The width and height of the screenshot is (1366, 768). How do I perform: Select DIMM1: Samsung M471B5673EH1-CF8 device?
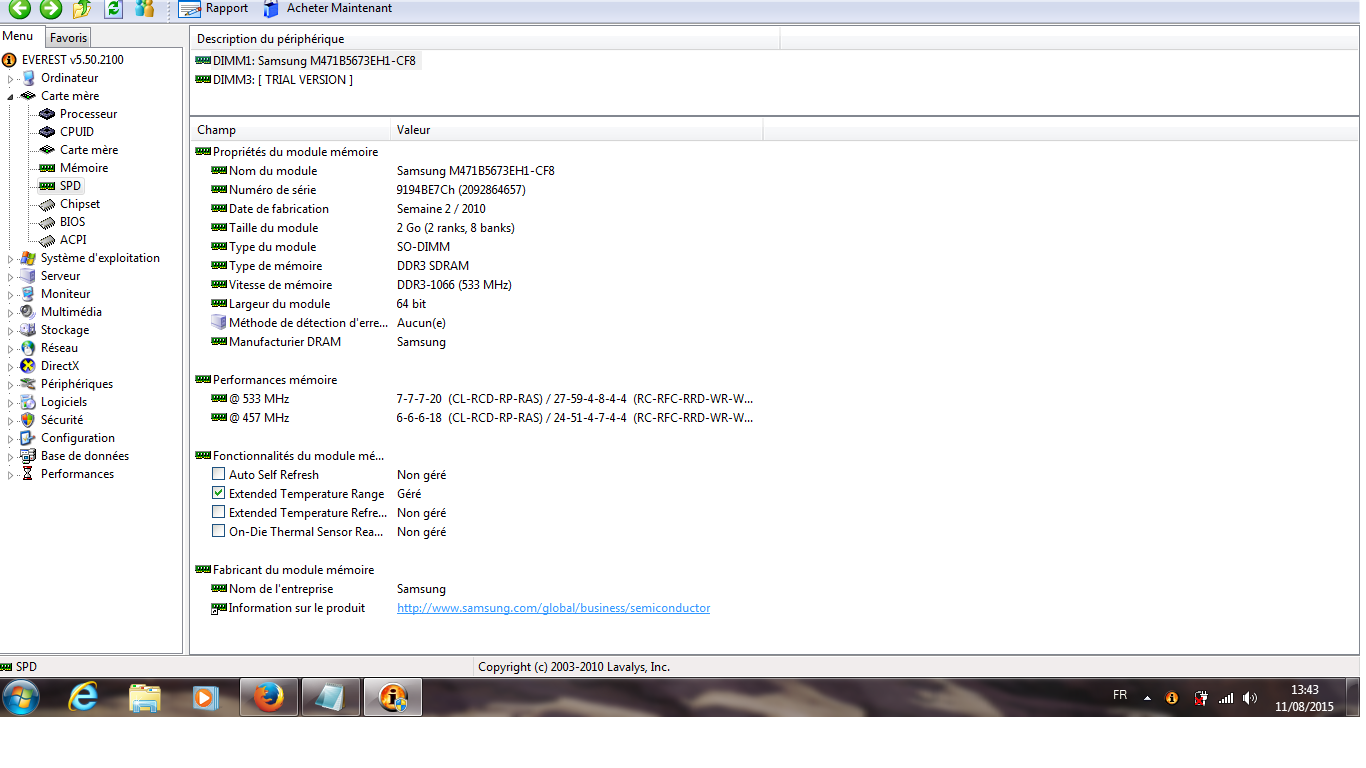306,61
